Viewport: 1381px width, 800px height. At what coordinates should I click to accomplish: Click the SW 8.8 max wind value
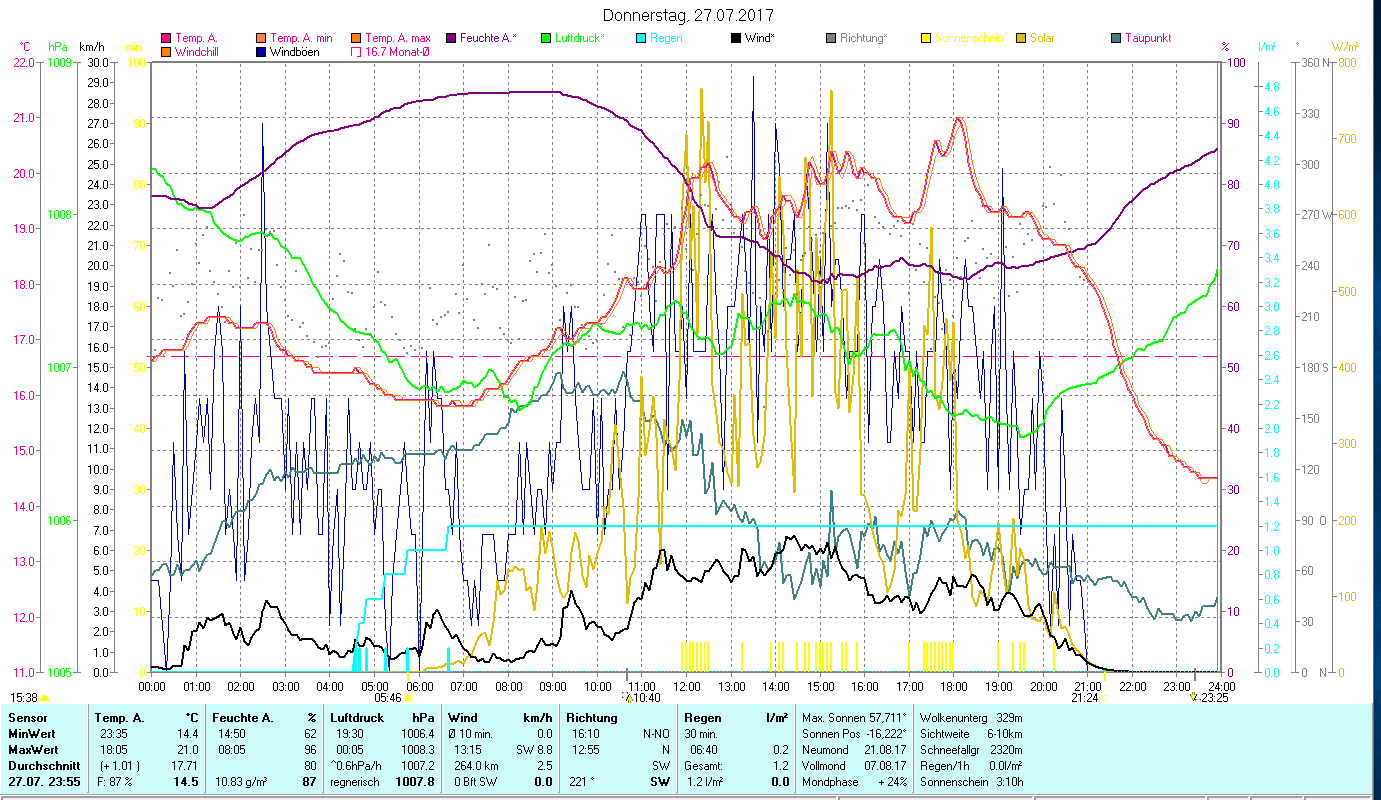tap(532, 749)
